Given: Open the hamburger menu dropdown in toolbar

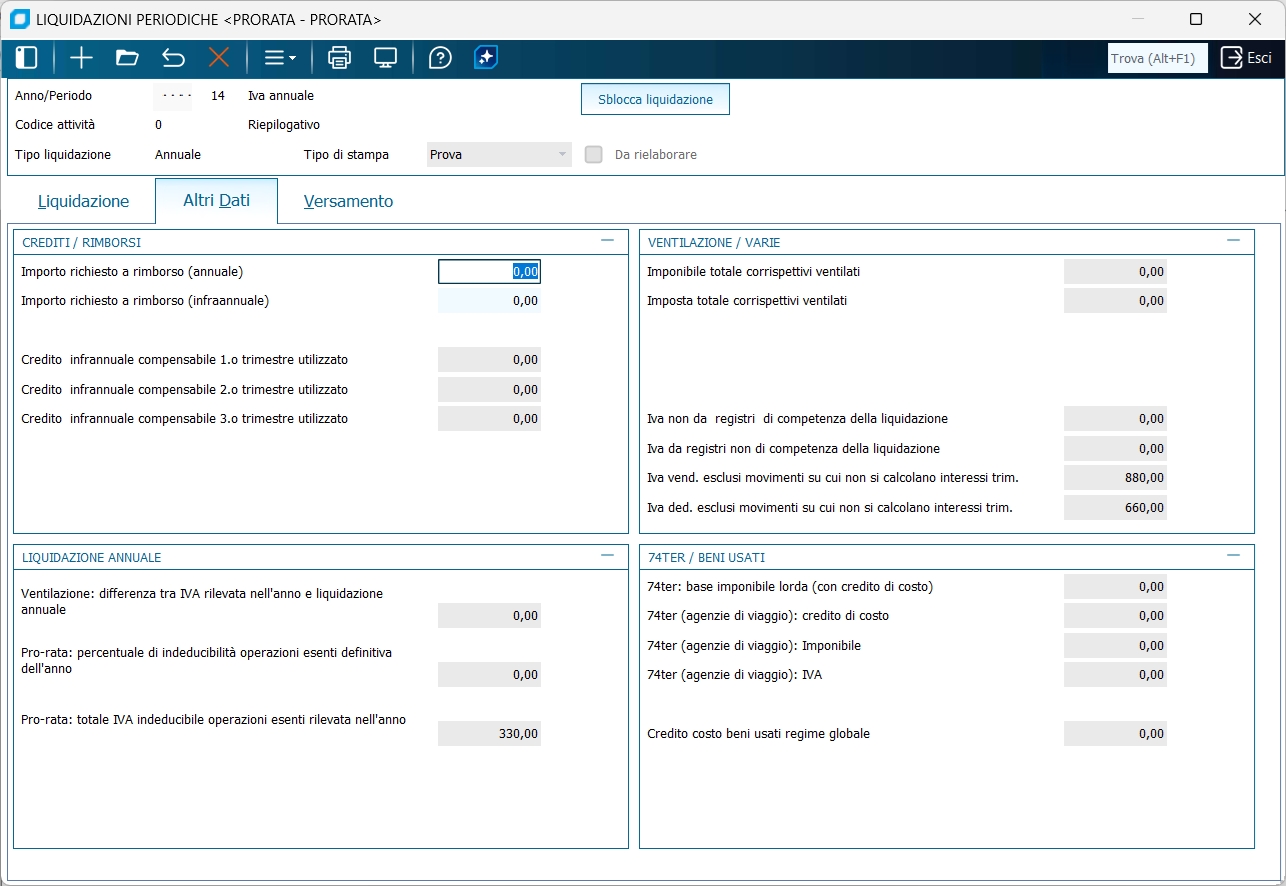Looking at the screenshot, I should [279, 58].
